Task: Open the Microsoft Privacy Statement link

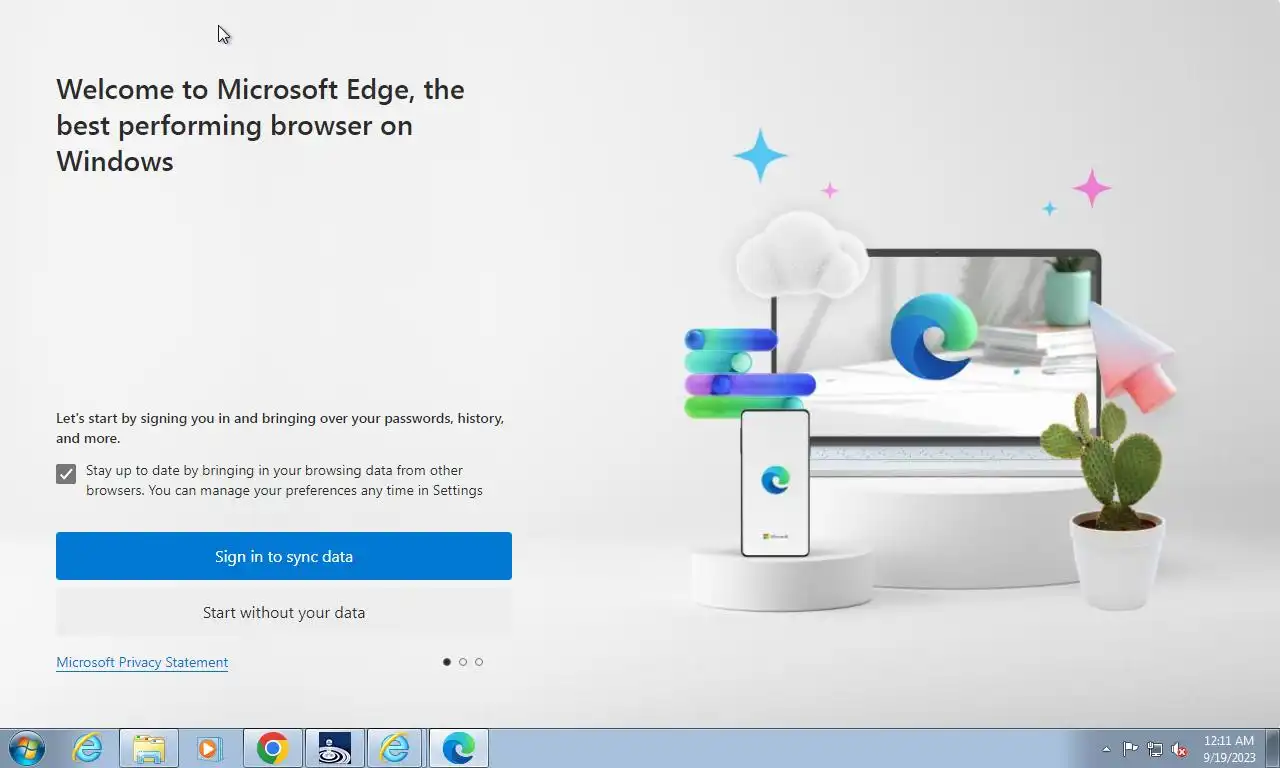Action: tap(142, 662)
